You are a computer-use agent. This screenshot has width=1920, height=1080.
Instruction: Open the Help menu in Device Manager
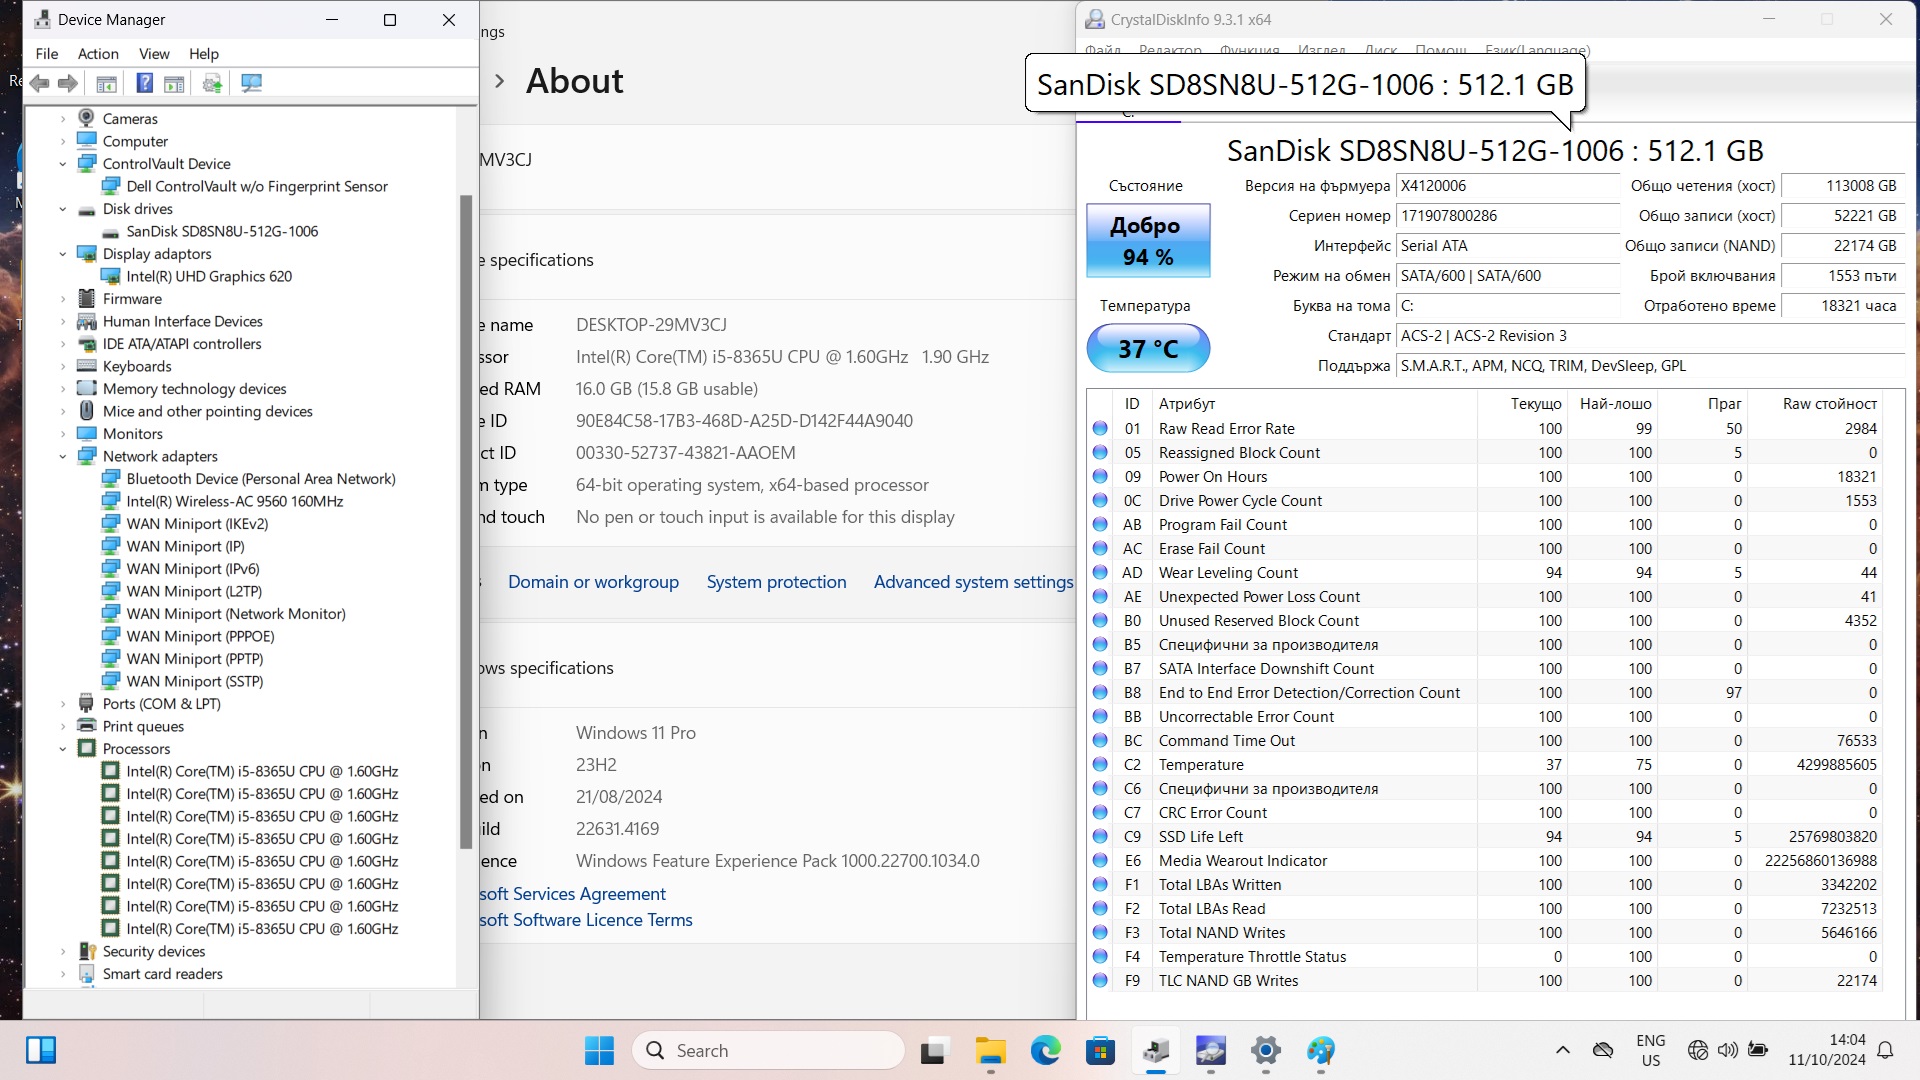[204, 54]
